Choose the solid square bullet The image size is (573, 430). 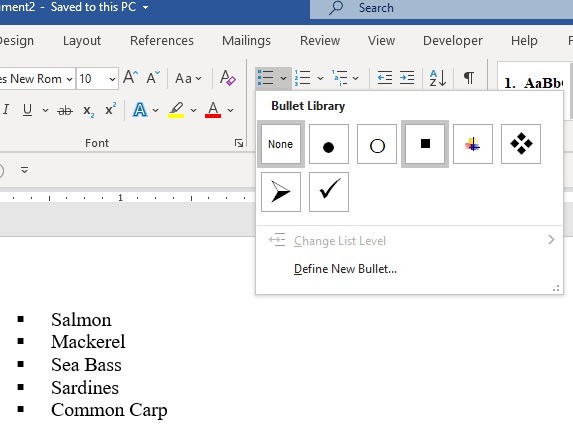[x=425, y=144]
